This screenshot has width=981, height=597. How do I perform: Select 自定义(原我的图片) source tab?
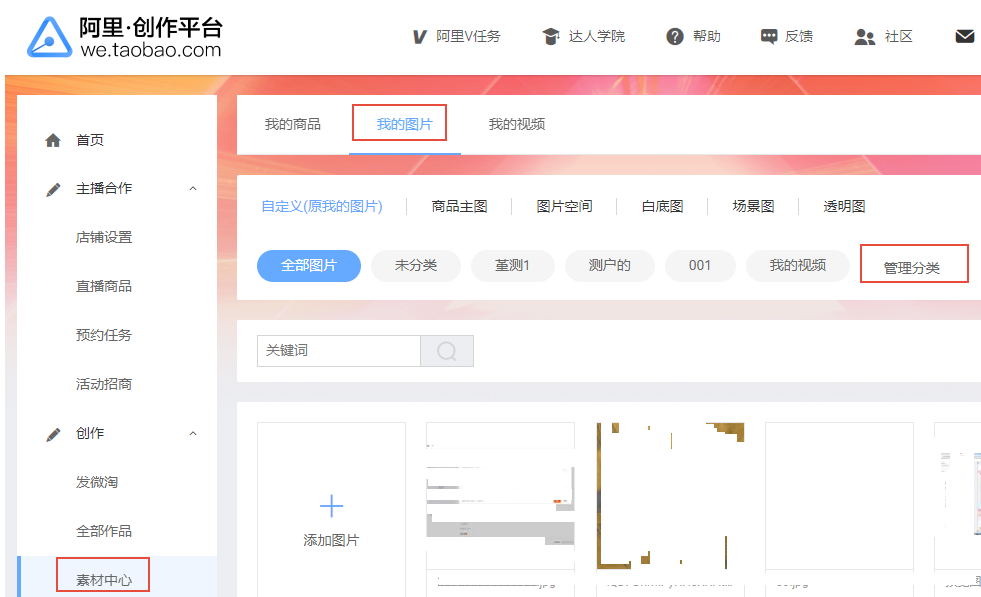322,206
